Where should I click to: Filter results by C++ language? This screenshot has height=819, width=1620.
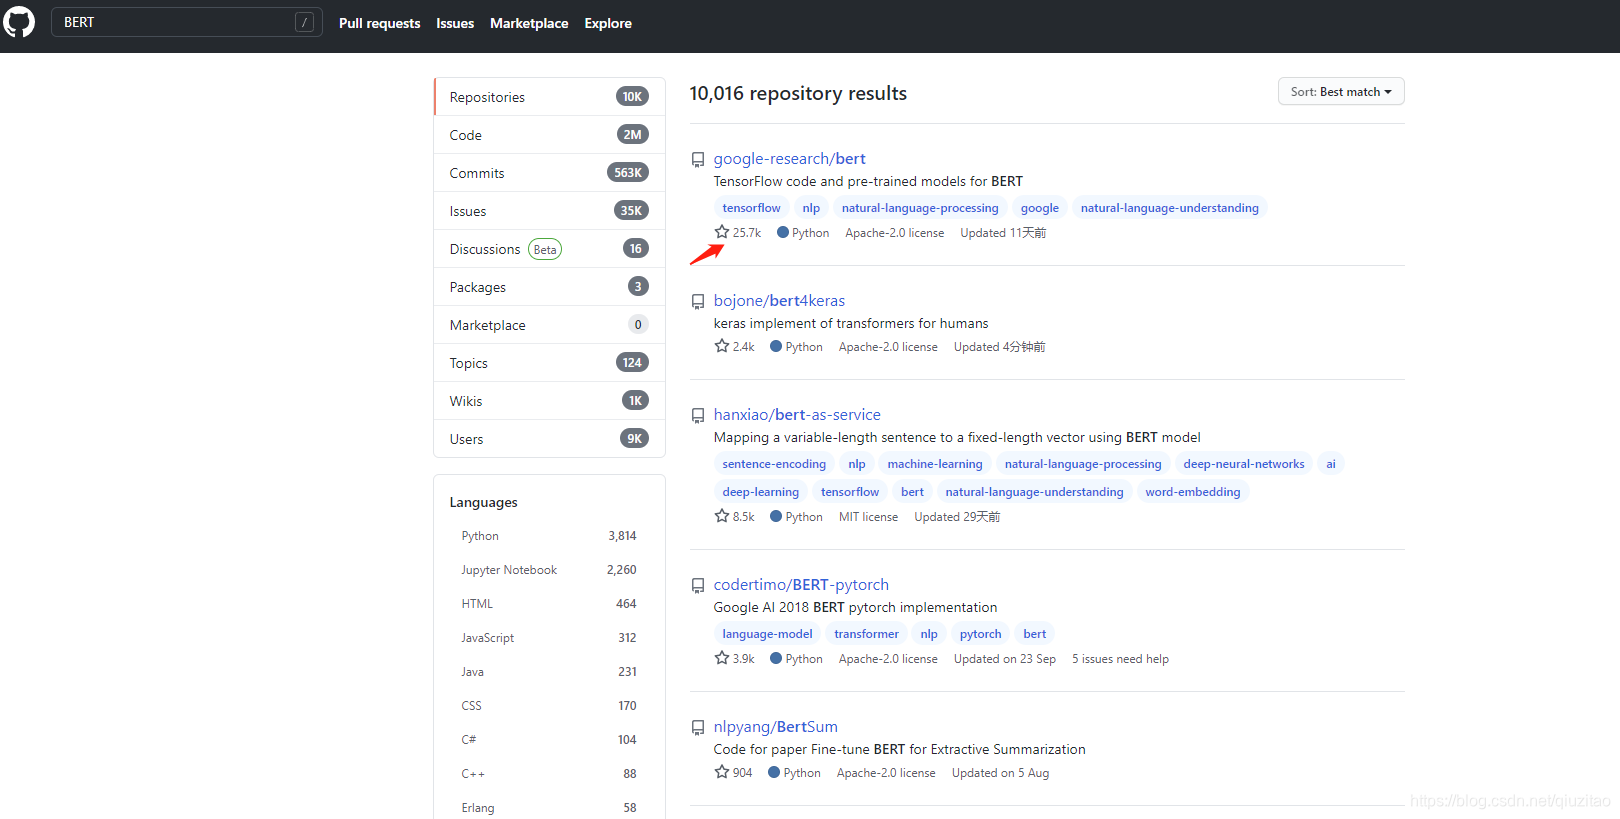(549, 774)
